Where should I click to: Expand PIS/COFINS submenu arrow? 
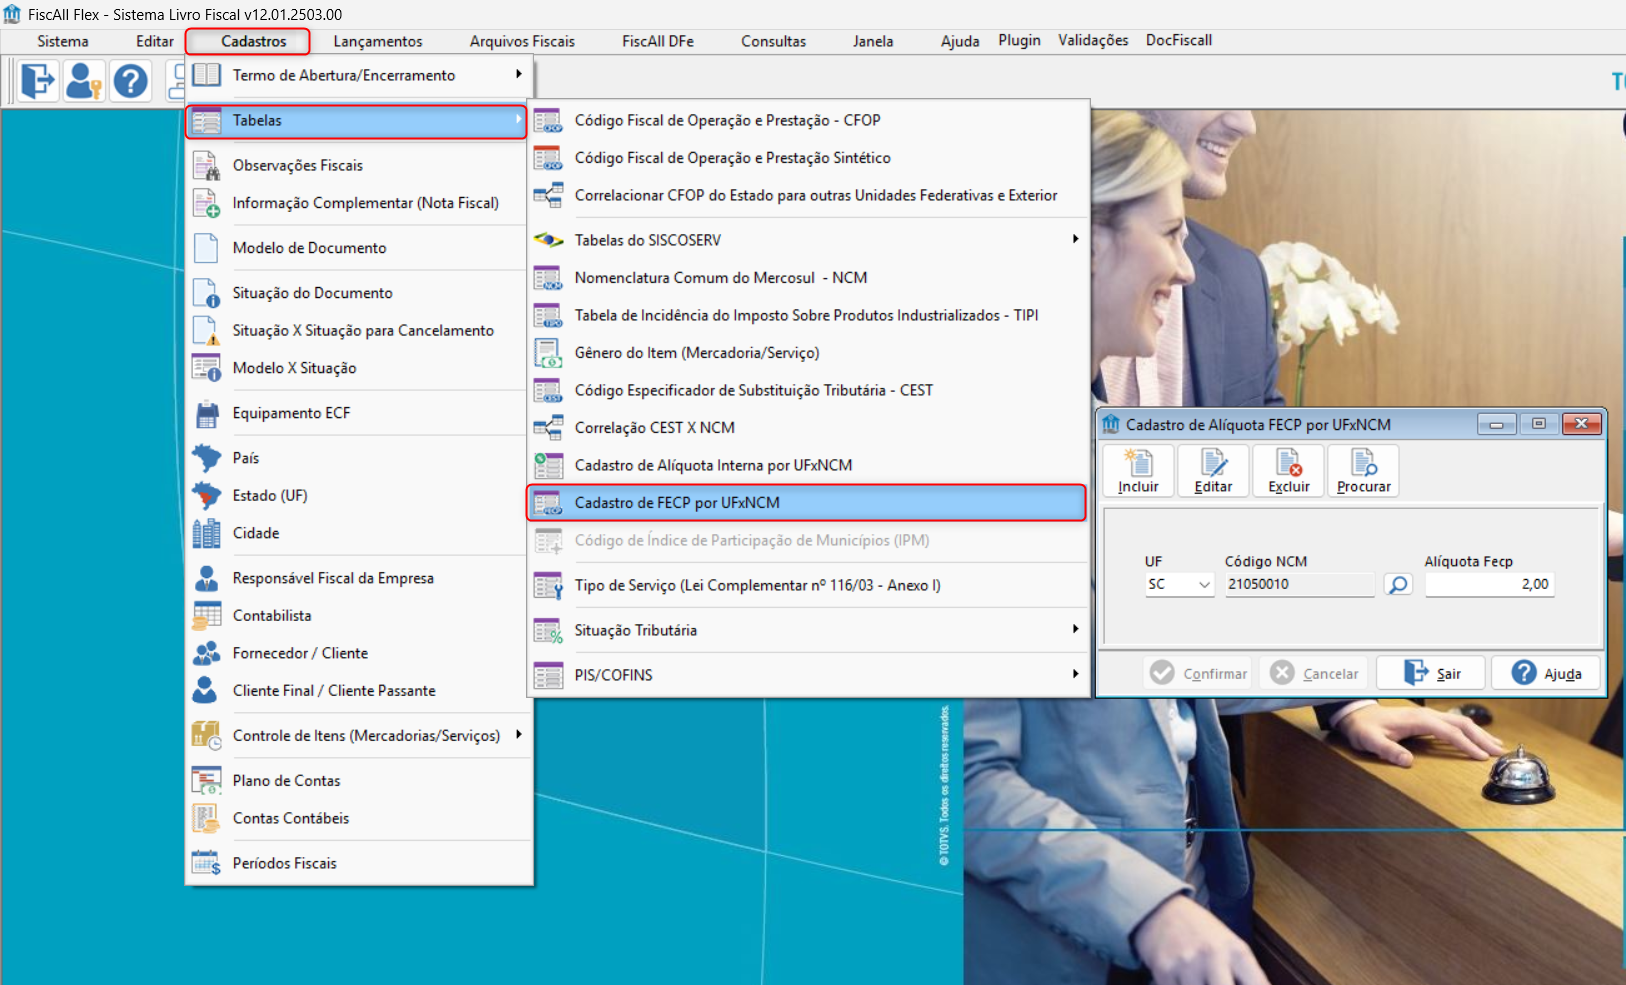click(x=1075, y=674)
